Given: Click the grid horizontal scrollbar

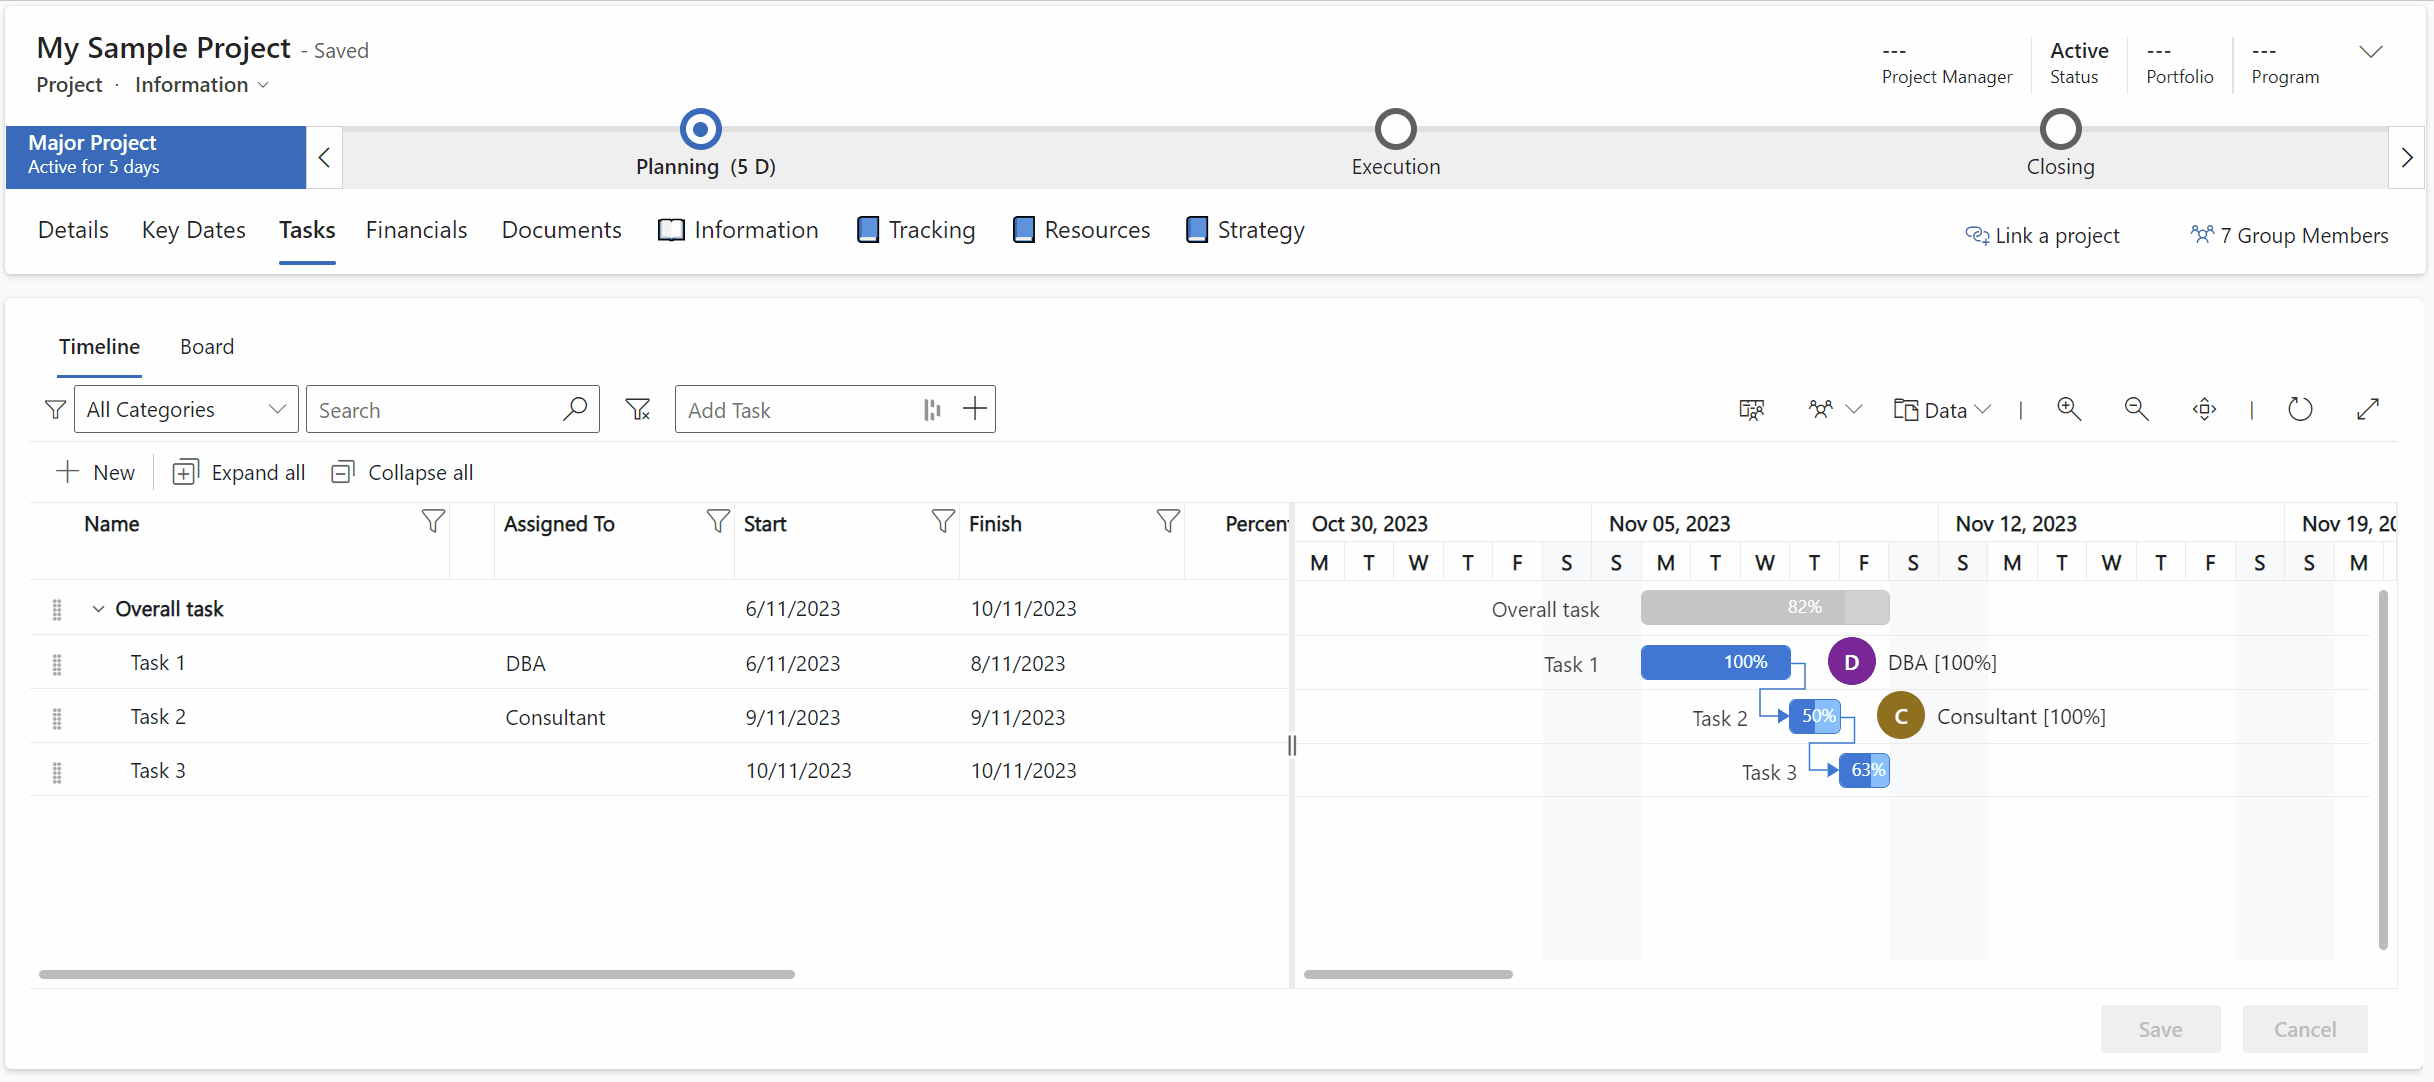Looking at the screenshot, I should [417, 974].
